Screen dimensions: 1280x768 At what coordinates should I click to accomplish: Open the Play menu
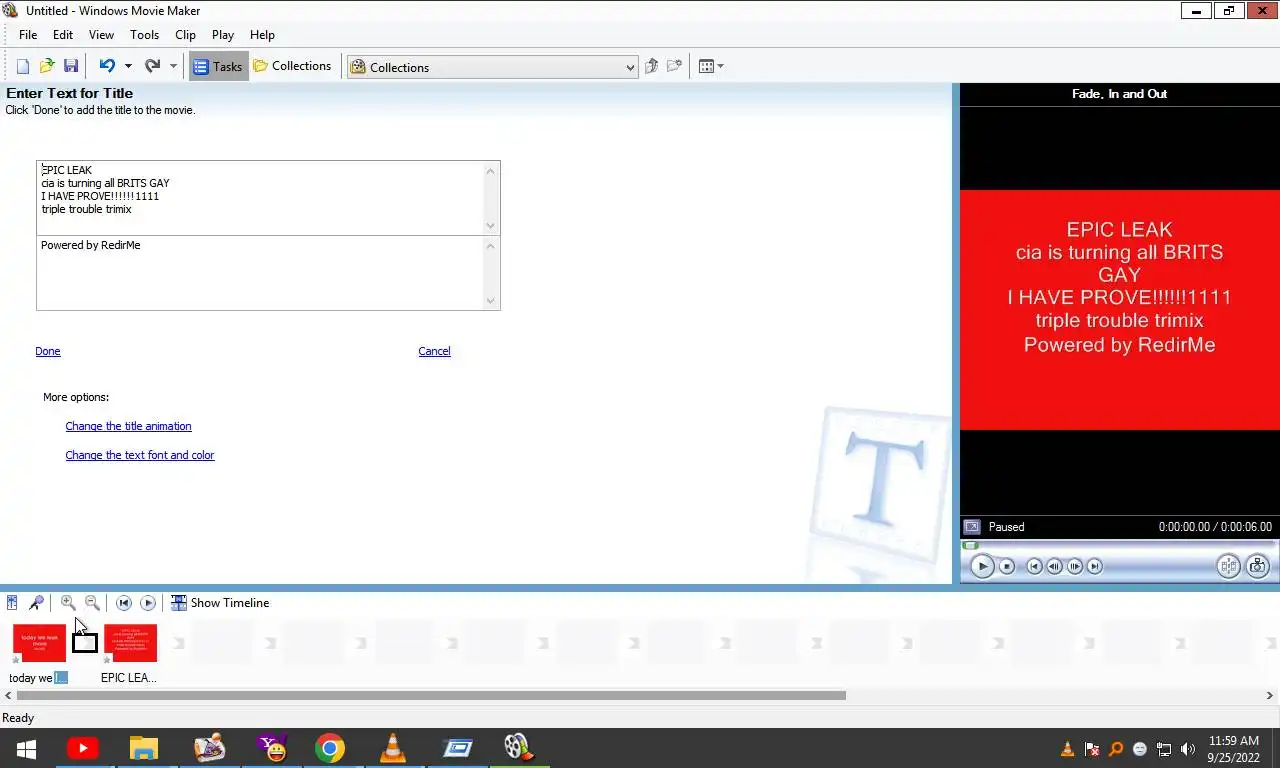pyautogui.click(x=223, y=34)
